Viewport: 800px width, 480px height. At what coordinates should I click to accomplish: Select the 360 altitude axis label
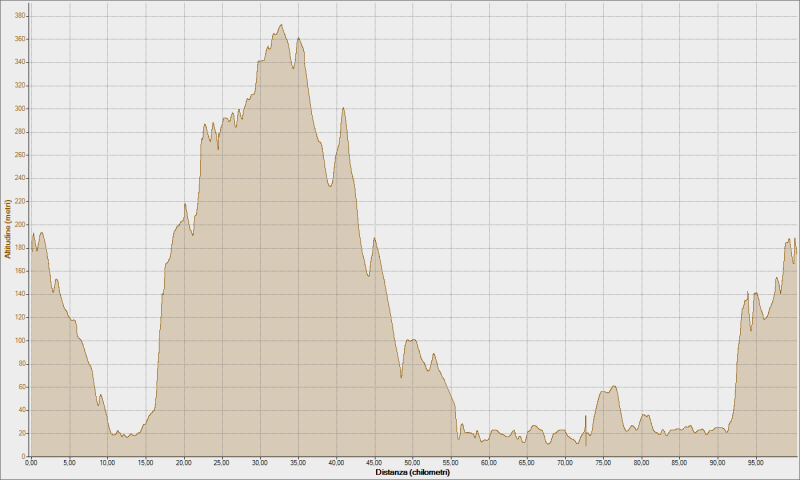20,39
